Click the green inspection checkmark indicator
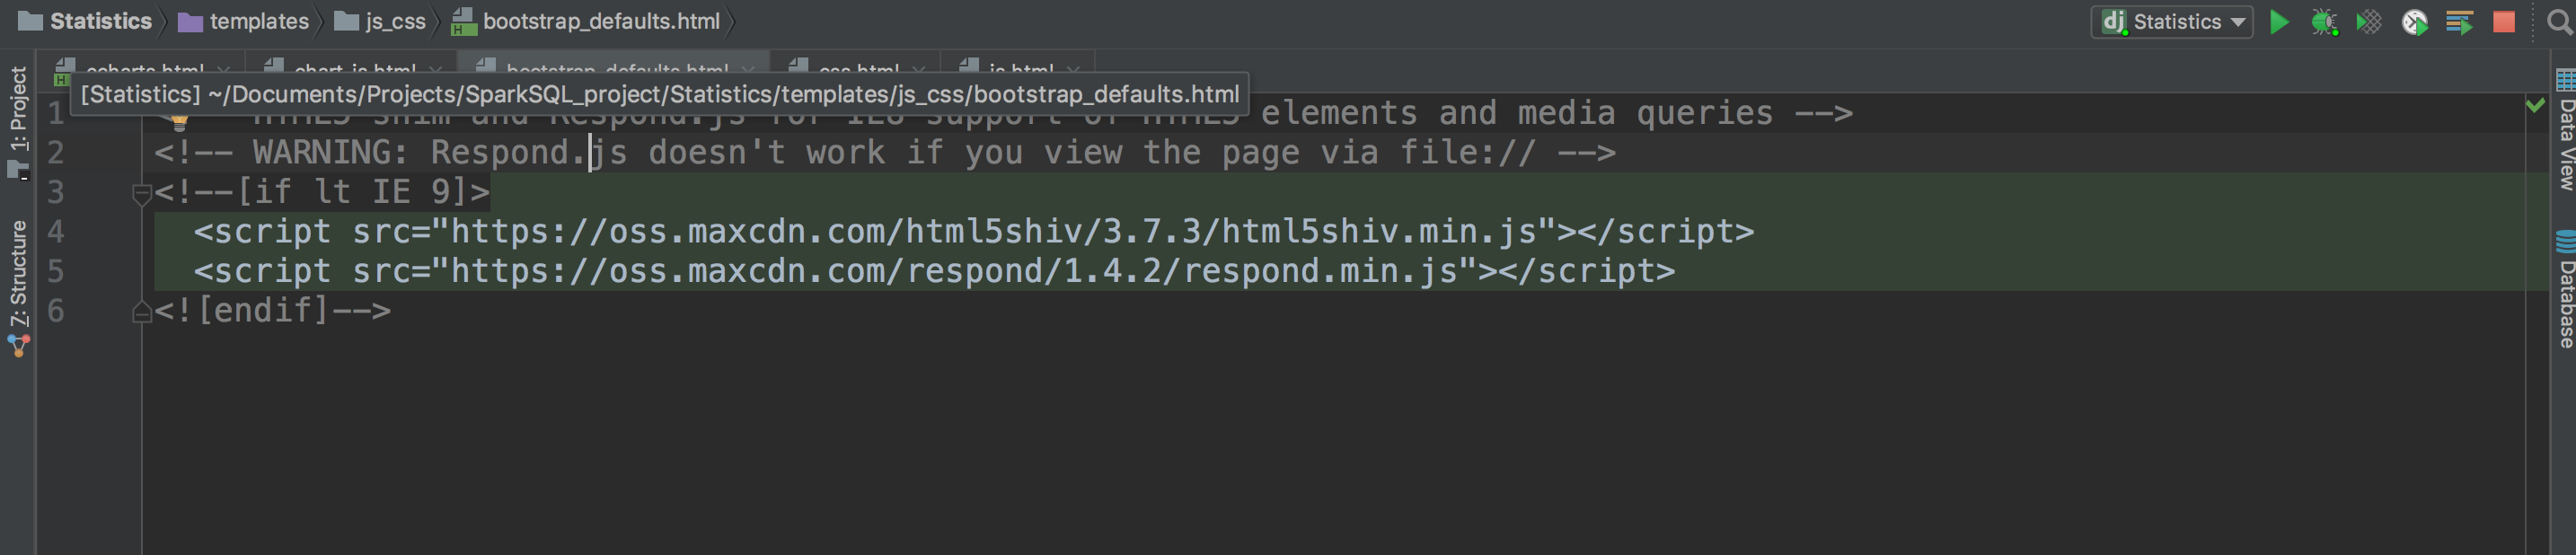 click(2535, 105)
